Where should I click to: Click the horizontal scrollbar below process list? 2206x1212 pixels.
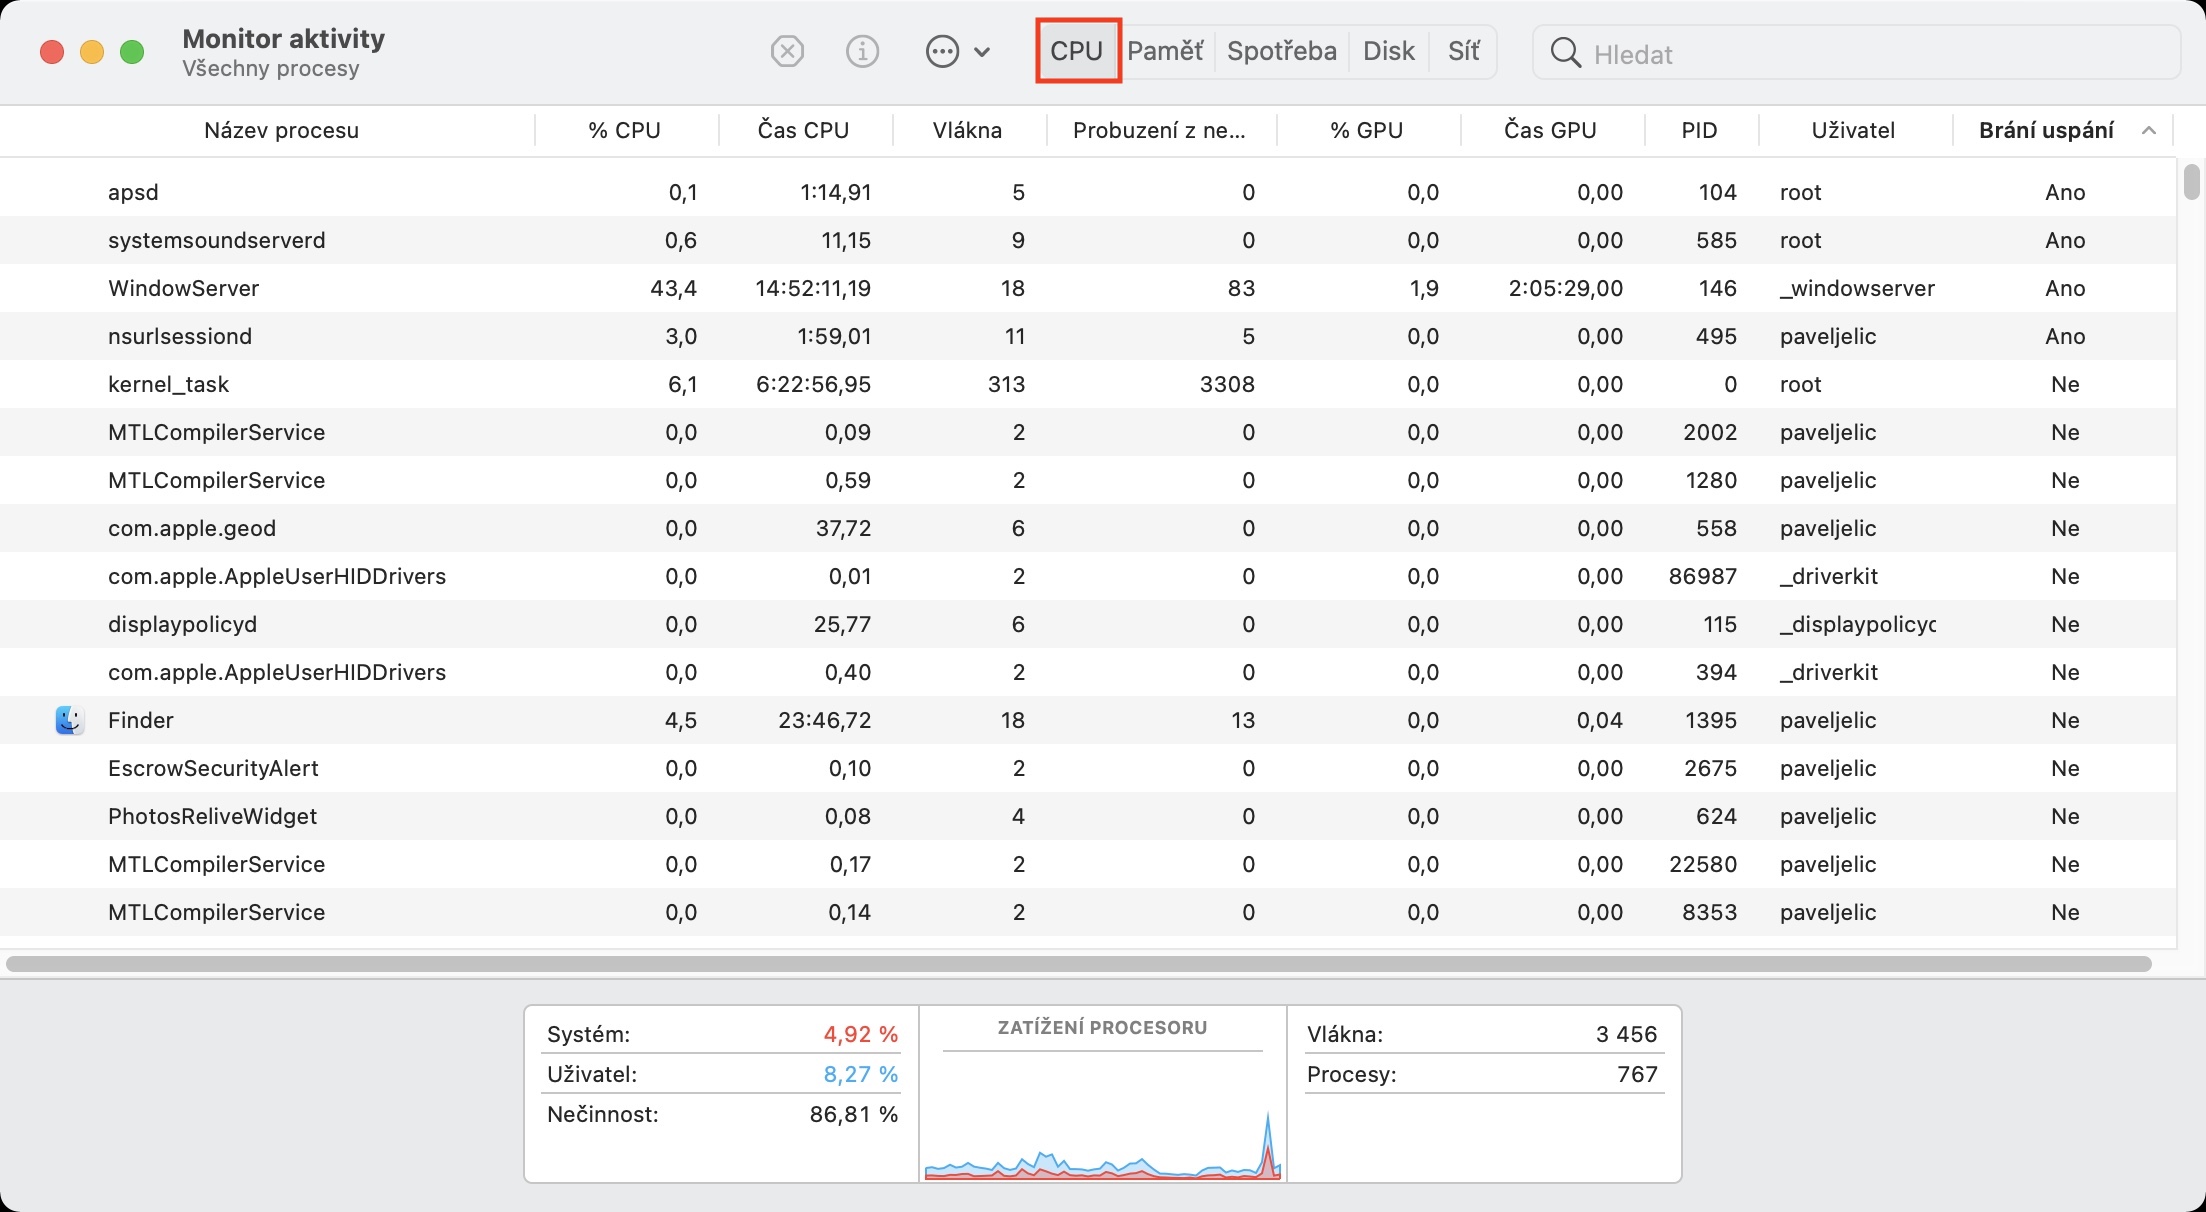(1078, 964)
